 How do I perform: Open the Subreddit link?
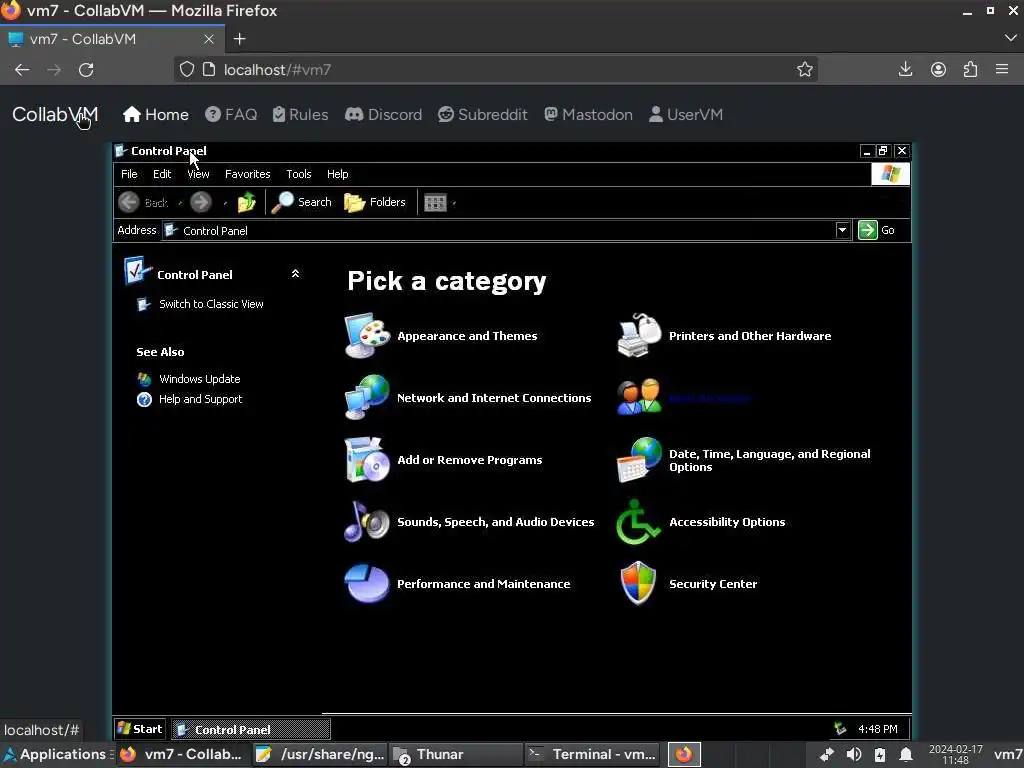click(x=483, y=114)
